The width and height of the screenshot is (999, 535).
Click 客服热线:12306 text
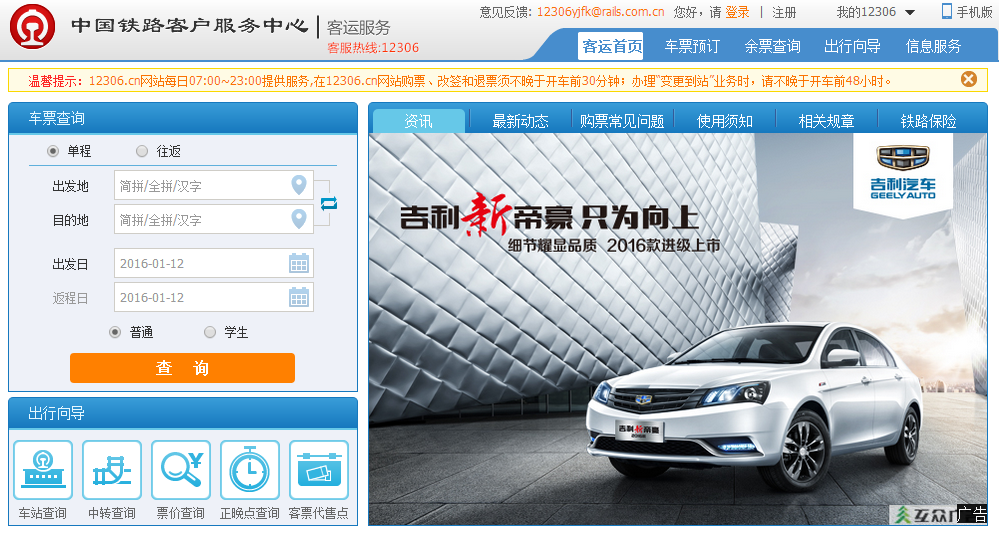(373, 48)
